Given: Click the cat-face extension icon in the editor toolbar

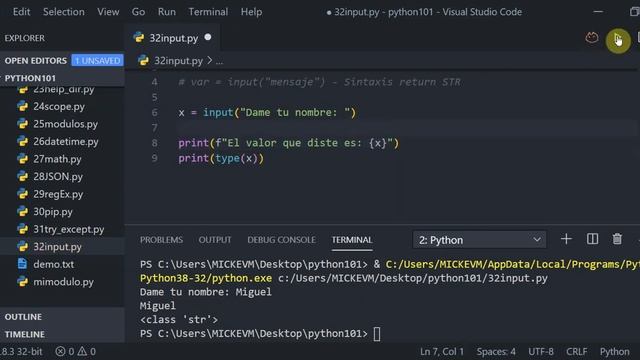Looking at the screenshot, I should pos(592,38).
